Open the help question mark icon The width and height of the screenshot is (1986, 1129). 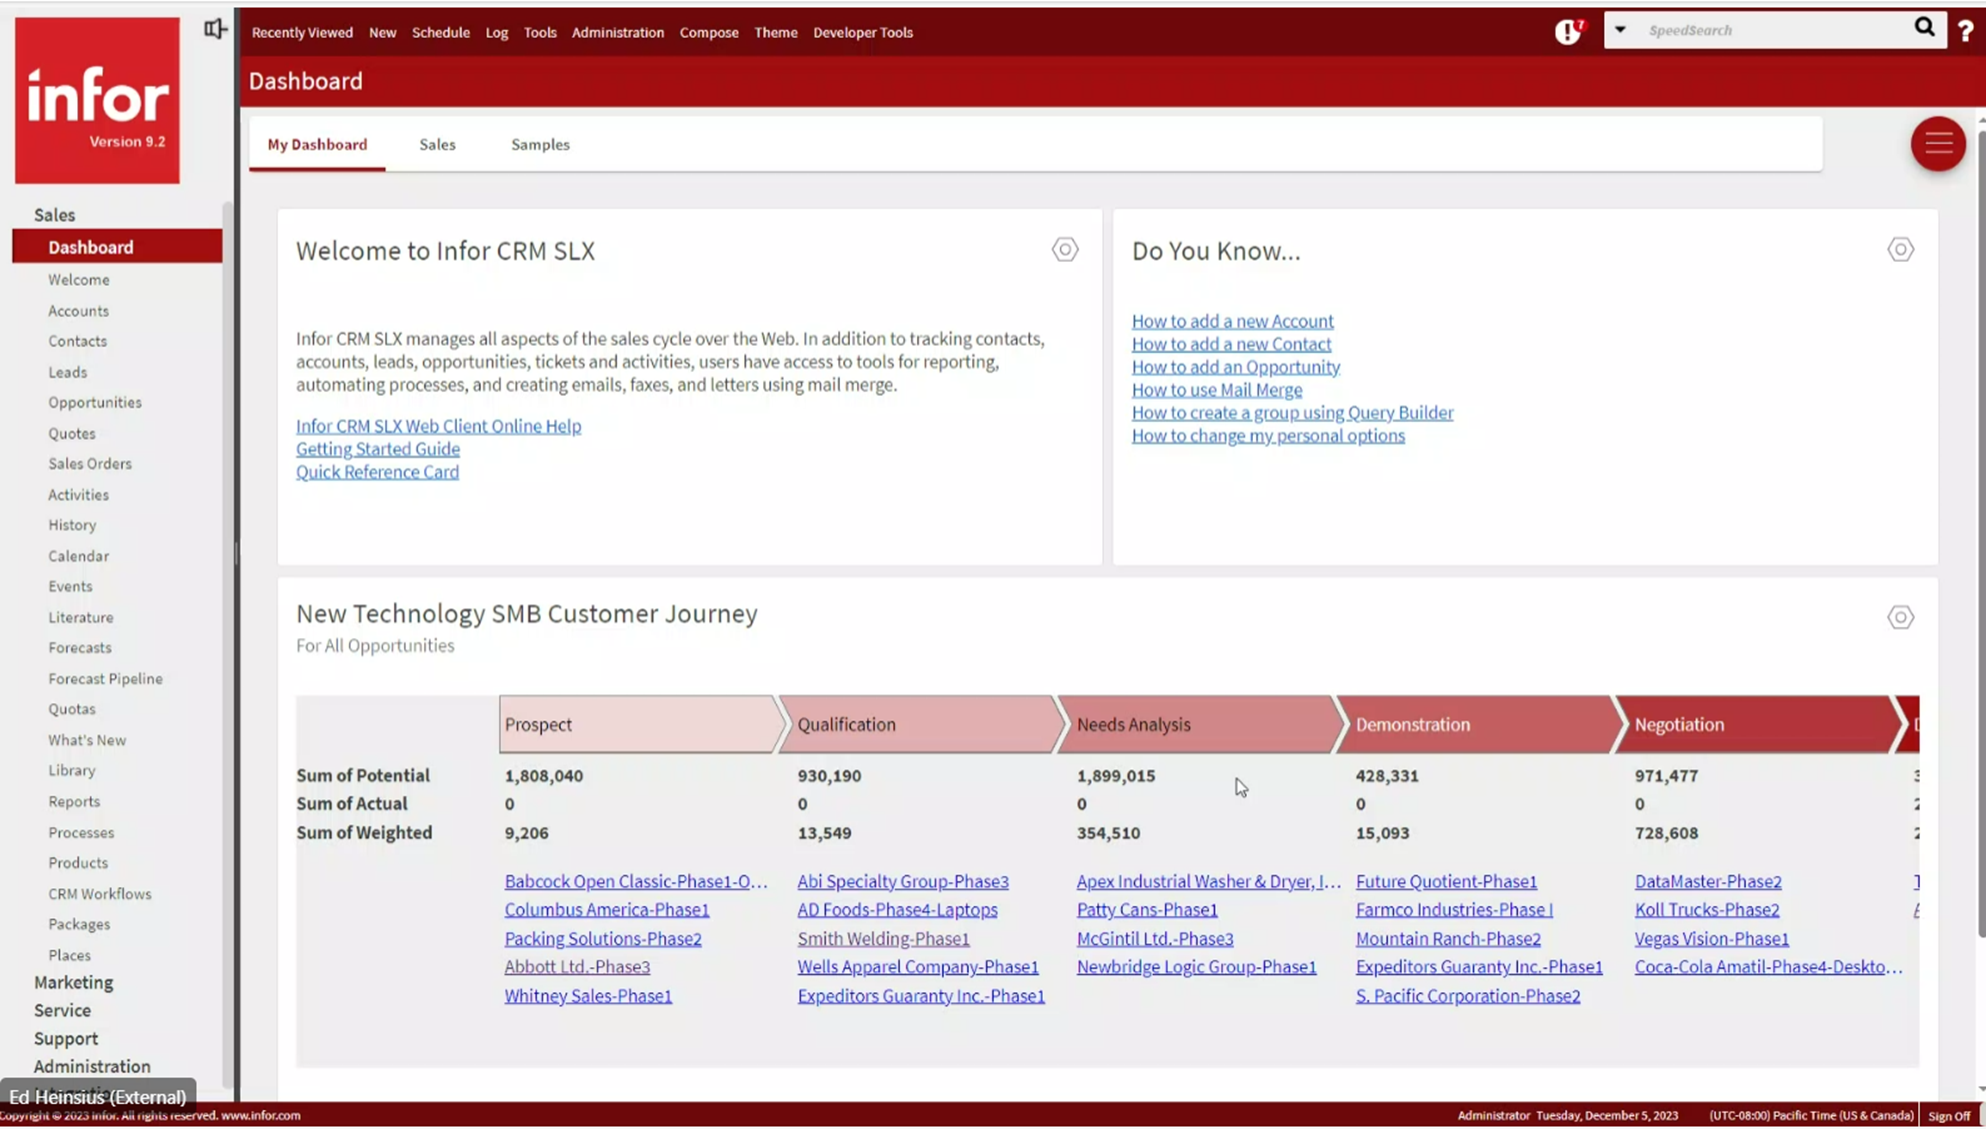click(x=1966, y=31)
